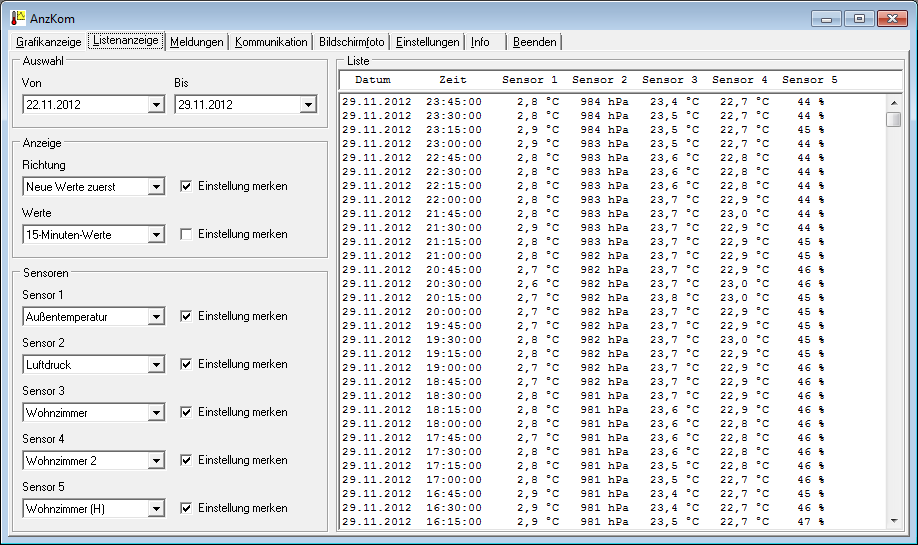The width and height of the screenshot is (918, 545).
Task: Open the Einstellungen tab
Action: 427,42
